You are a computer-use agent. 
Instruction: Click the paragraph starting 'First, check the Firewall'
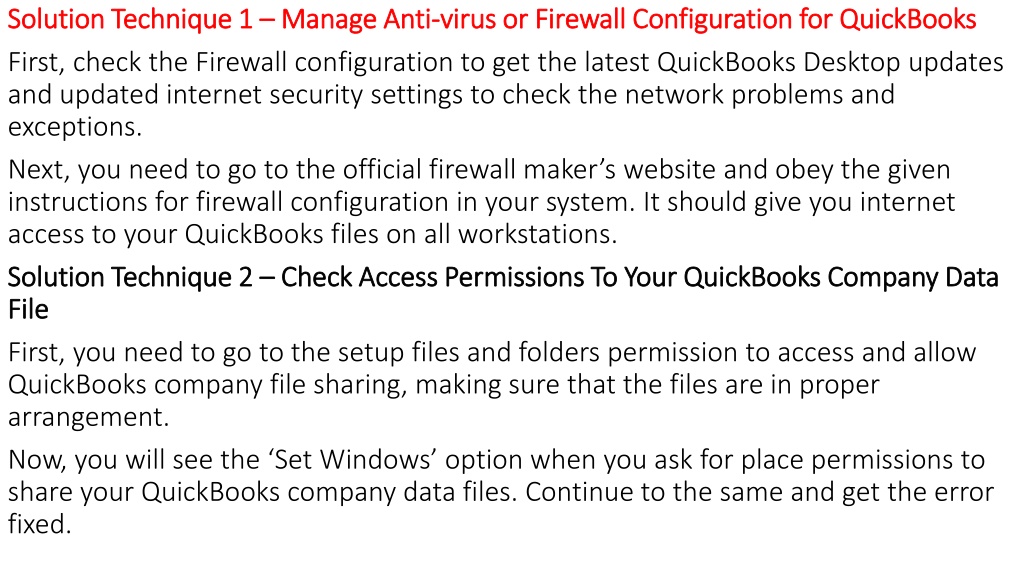(505, 94)
